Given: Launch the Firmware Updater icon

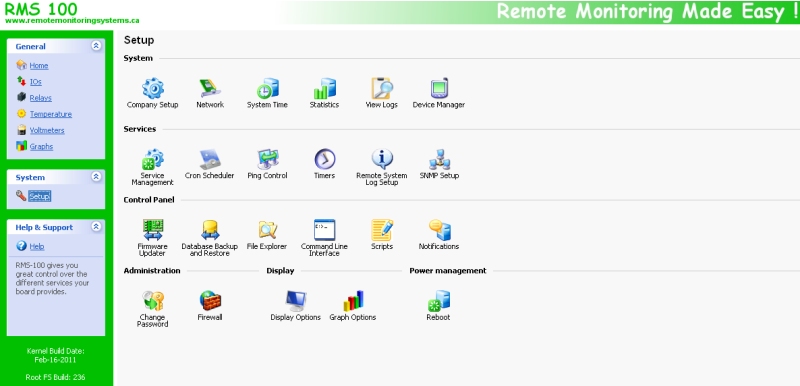Looking at the screenshot, I should point(153,230).
